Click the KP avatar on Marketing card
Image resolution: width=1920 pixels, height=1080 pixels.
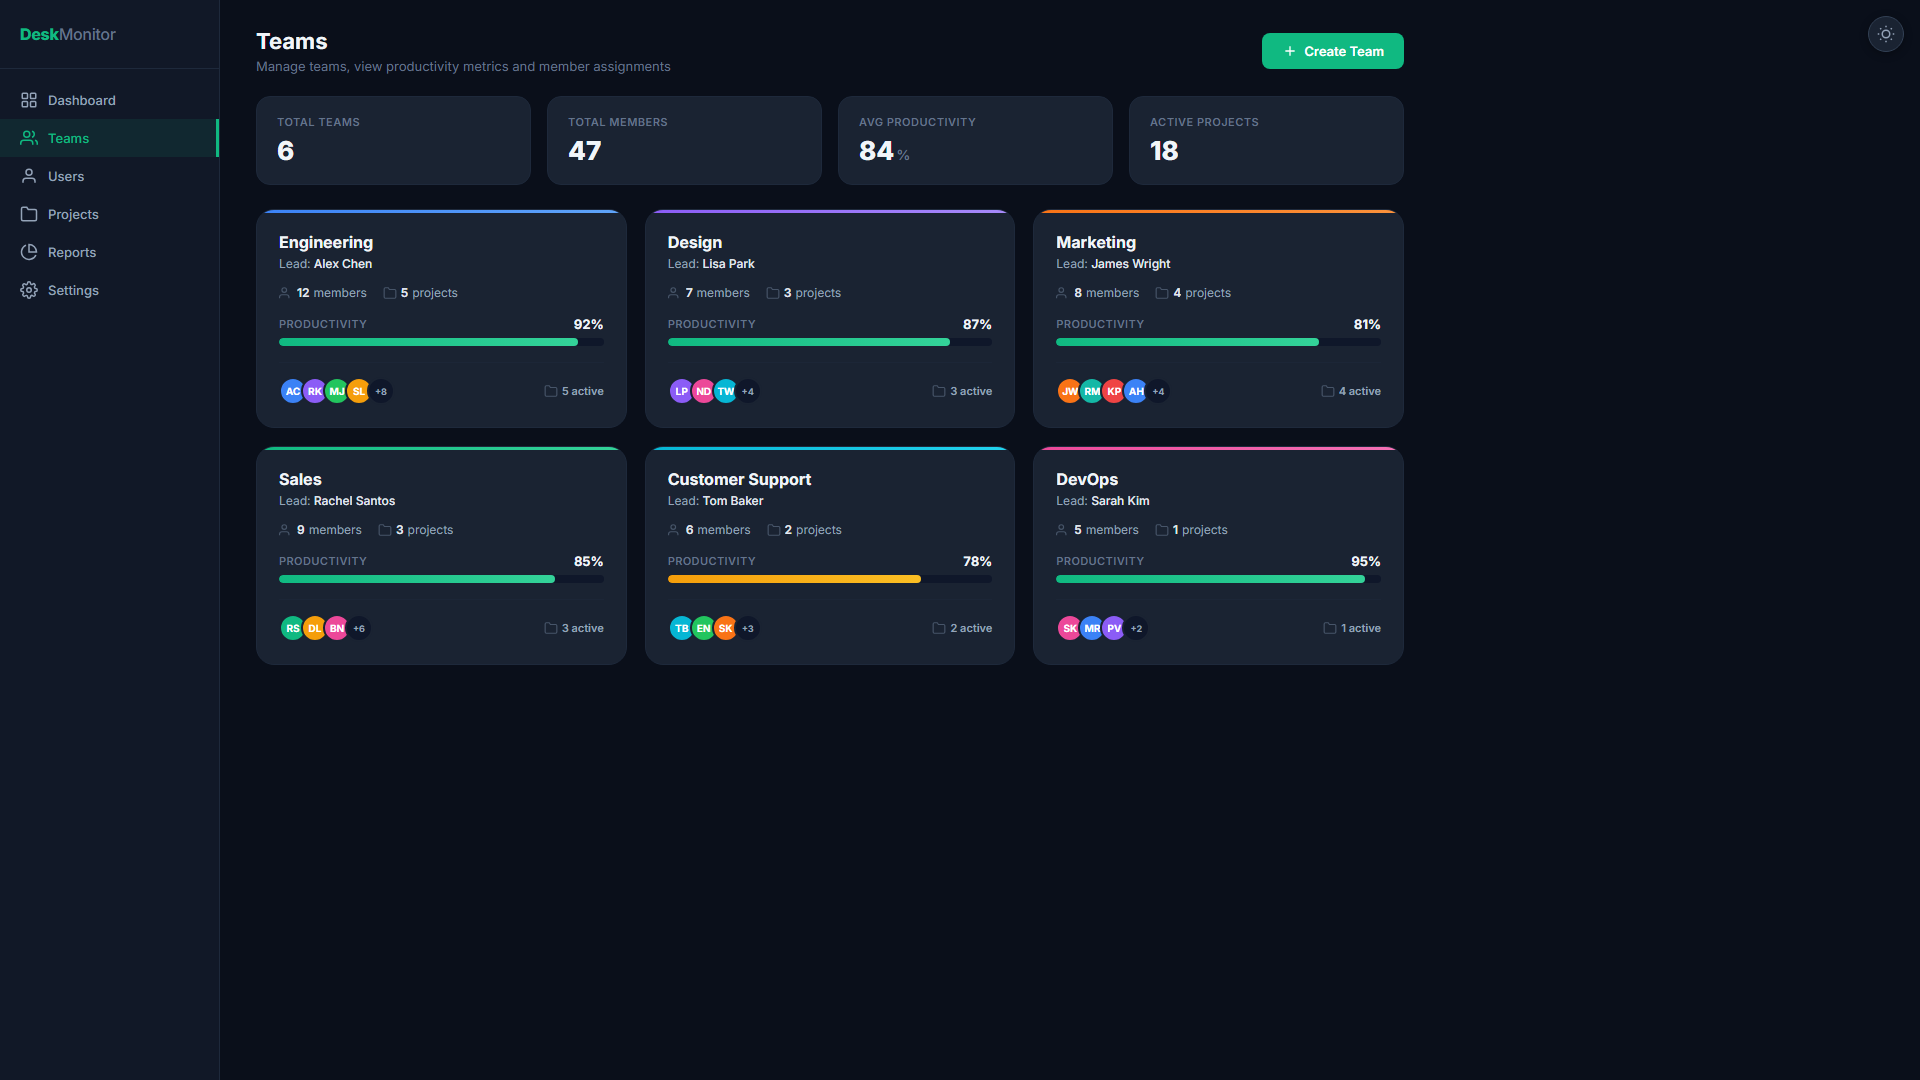pos(1113,391)
